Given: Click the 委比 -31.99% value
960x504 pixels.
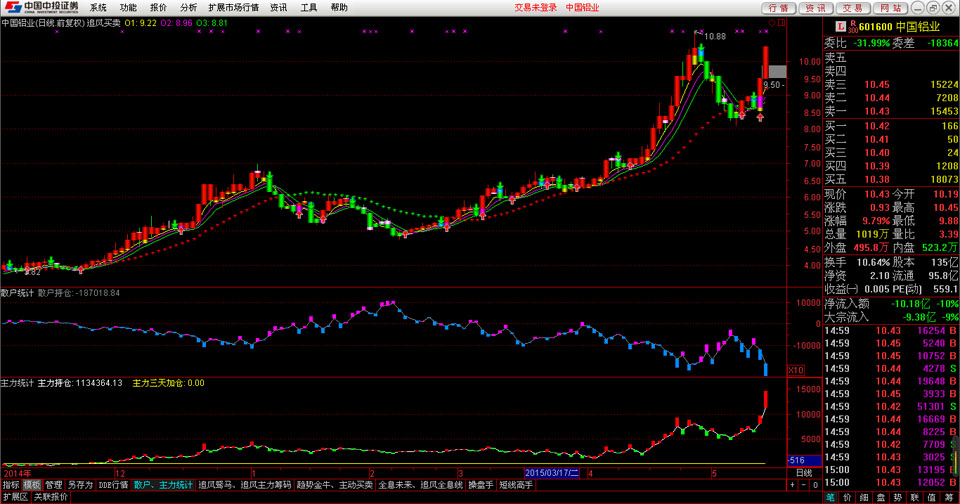Looking at the screenshot, I should pos(871,43).
